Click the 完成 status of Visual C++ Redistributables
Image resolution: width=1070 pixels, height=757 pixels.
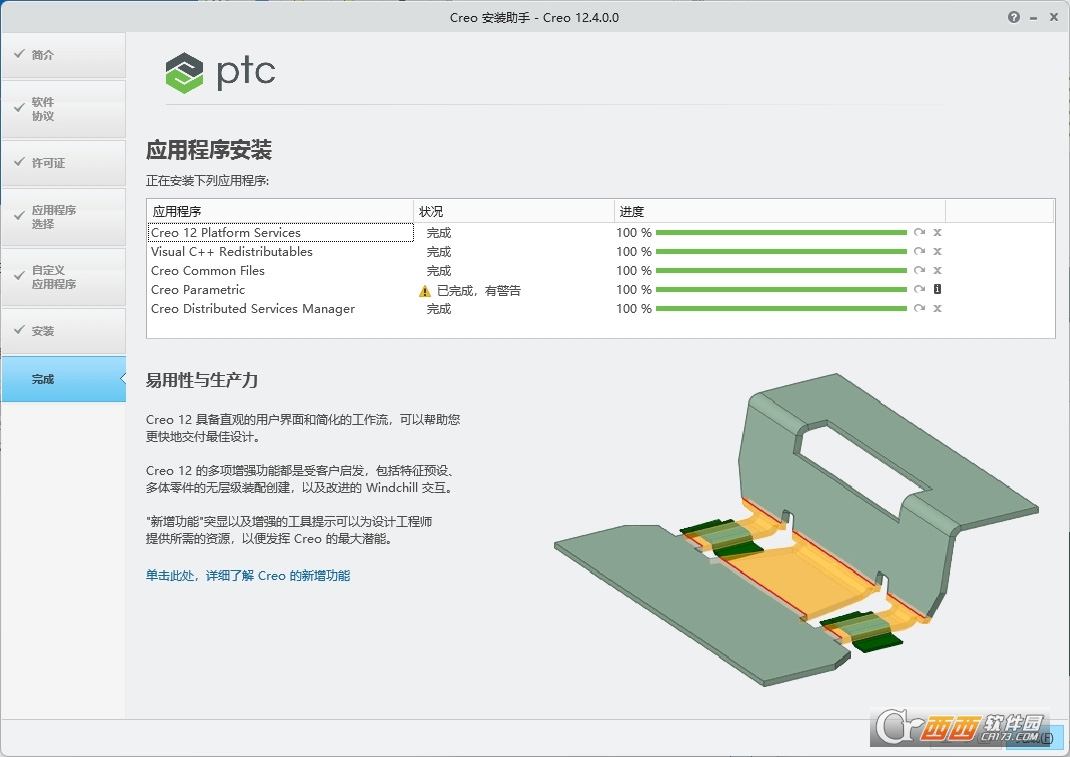point(439,252)
